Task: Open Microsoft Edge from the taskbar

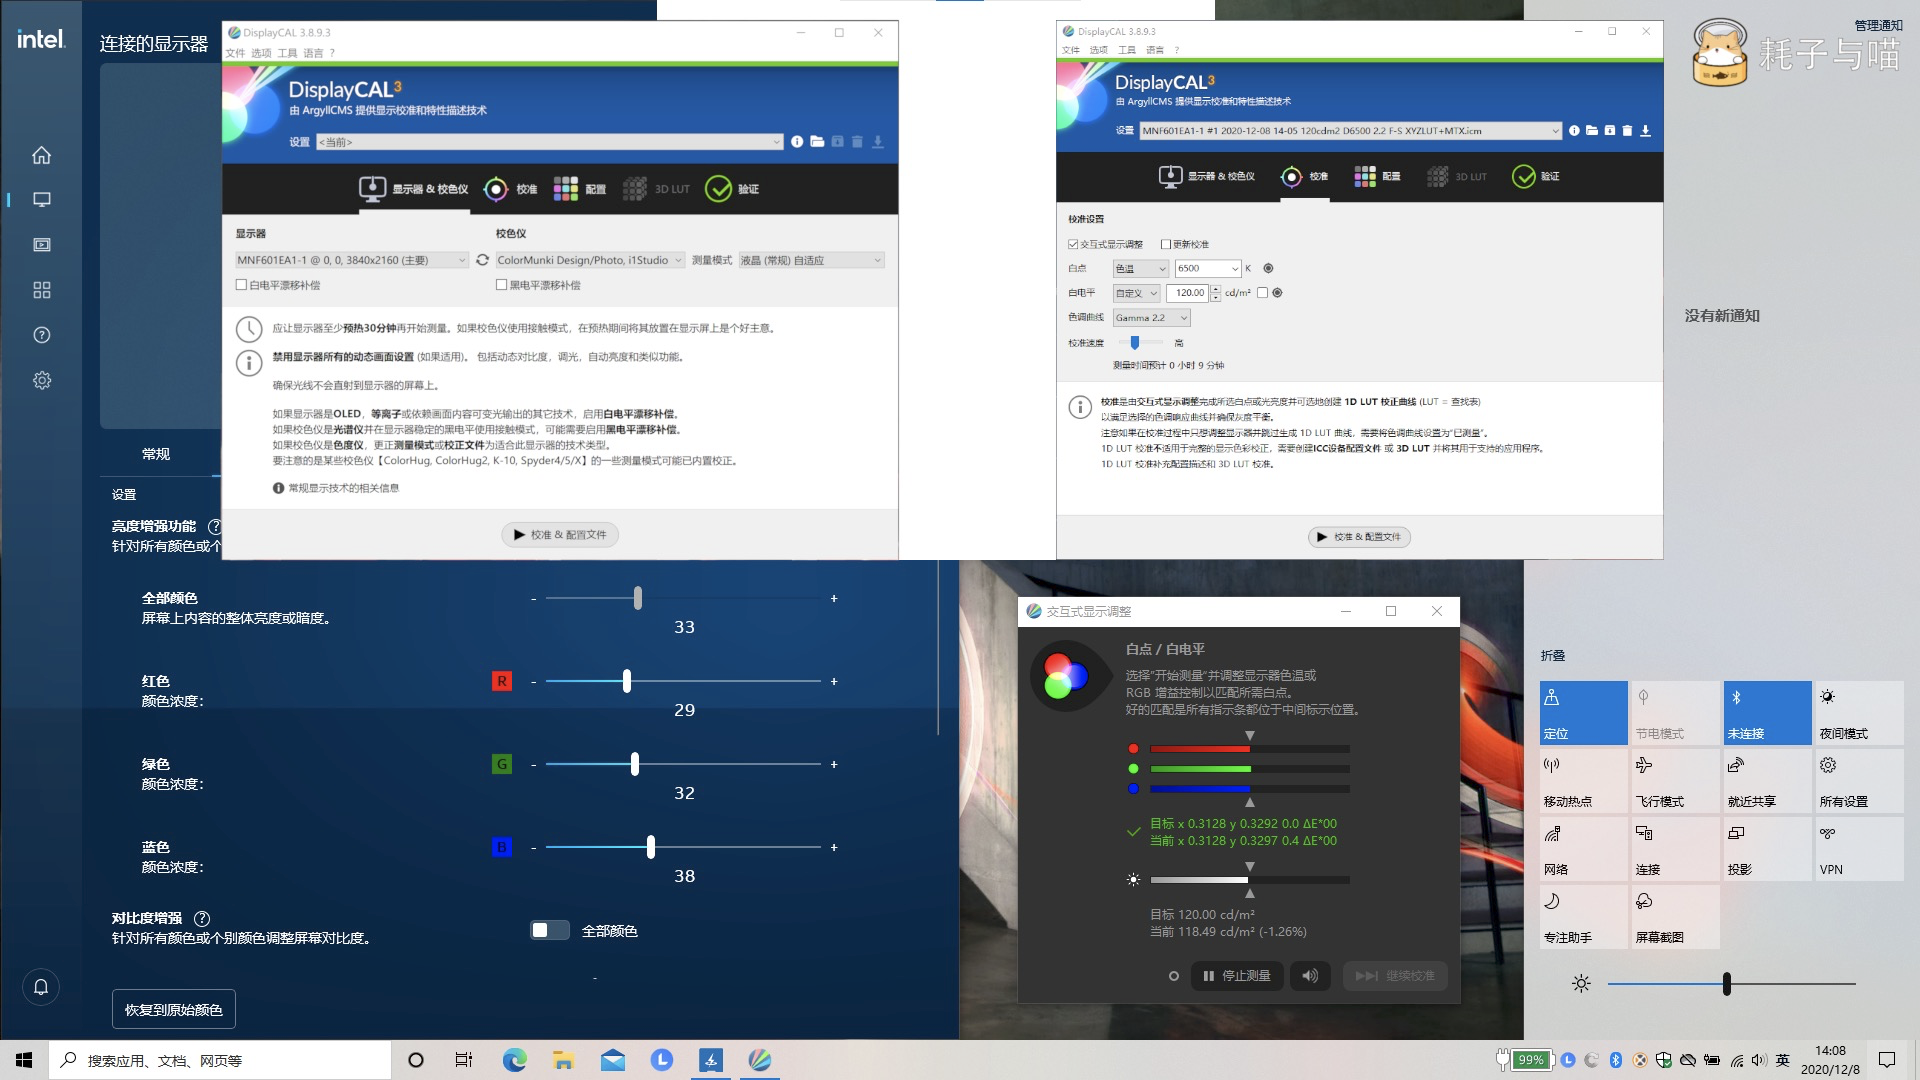Action: [x=514, y=1060]
